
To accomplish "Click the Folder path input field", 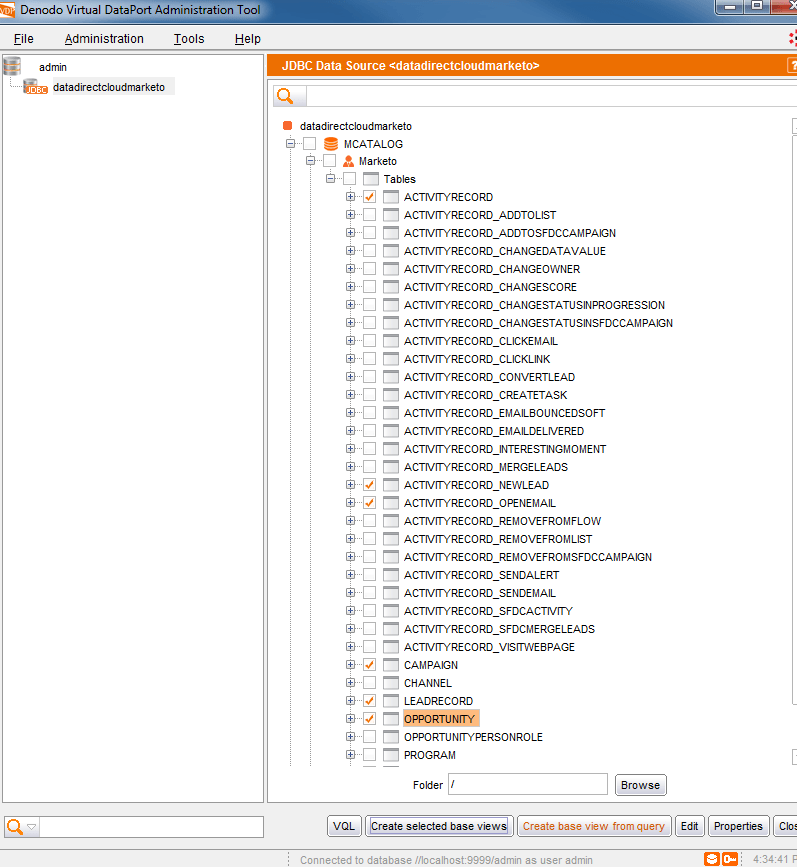I will (x=527, y=785).
